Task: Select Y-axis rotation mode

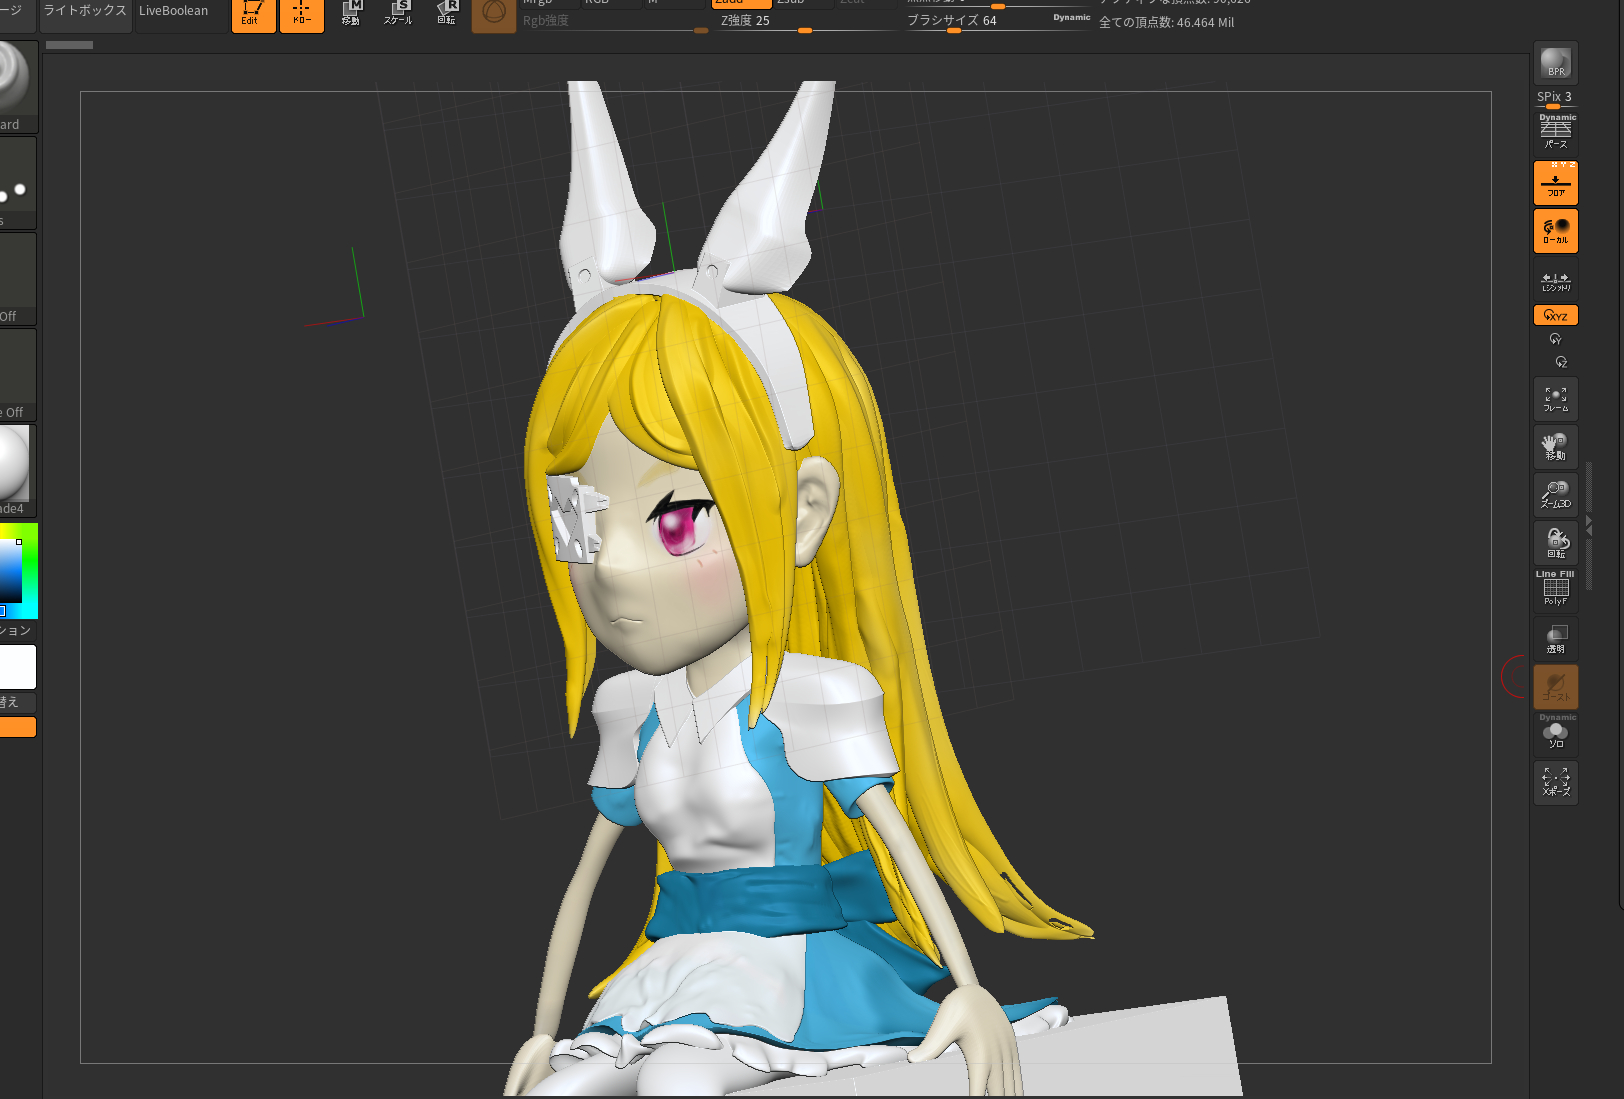Action: 1555,339
